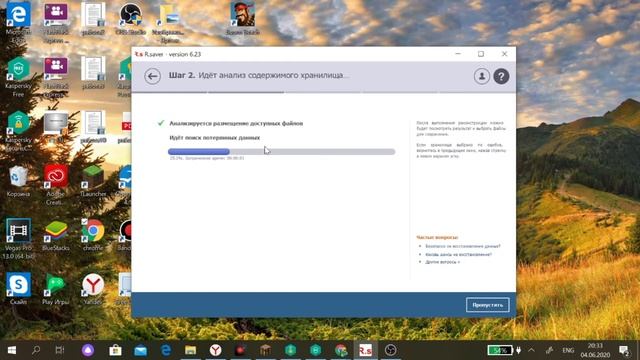640x360 pixels.
Task: Open Google Chrome desktop shortcut
Action: 93,235
